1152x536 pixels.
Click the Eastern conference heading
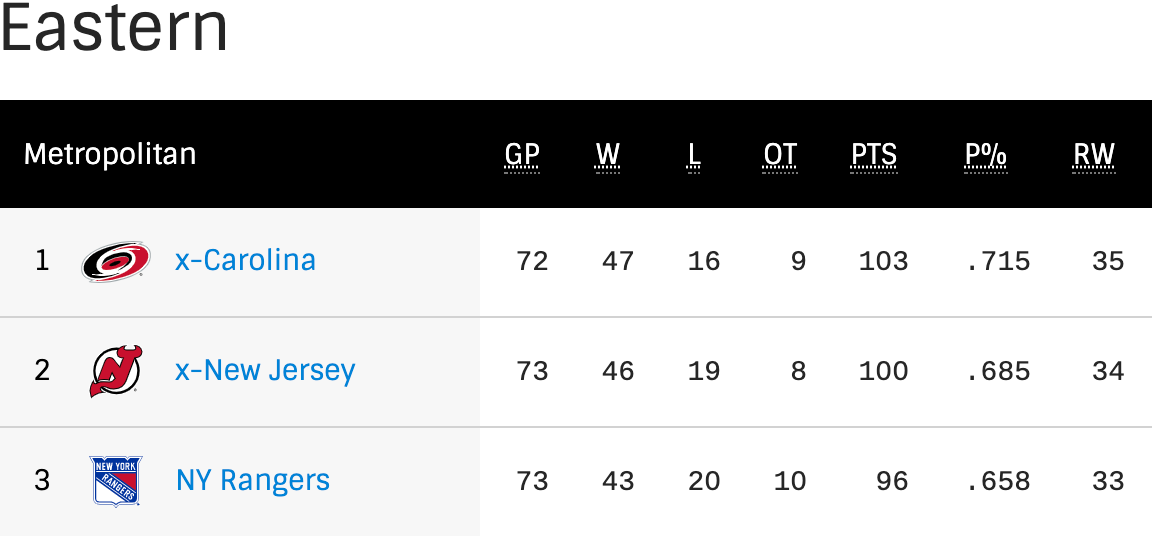pos(114,28)
